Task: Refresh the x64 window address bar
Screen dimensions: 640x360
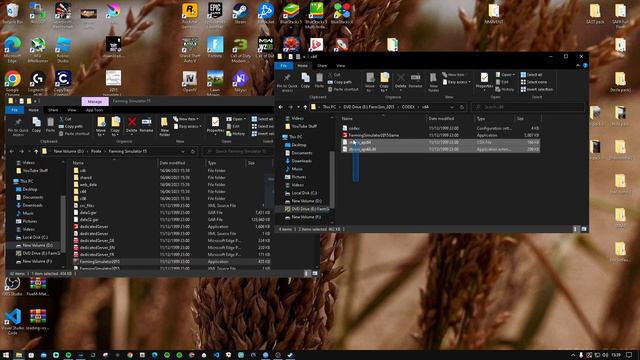Action: (462, 107)
